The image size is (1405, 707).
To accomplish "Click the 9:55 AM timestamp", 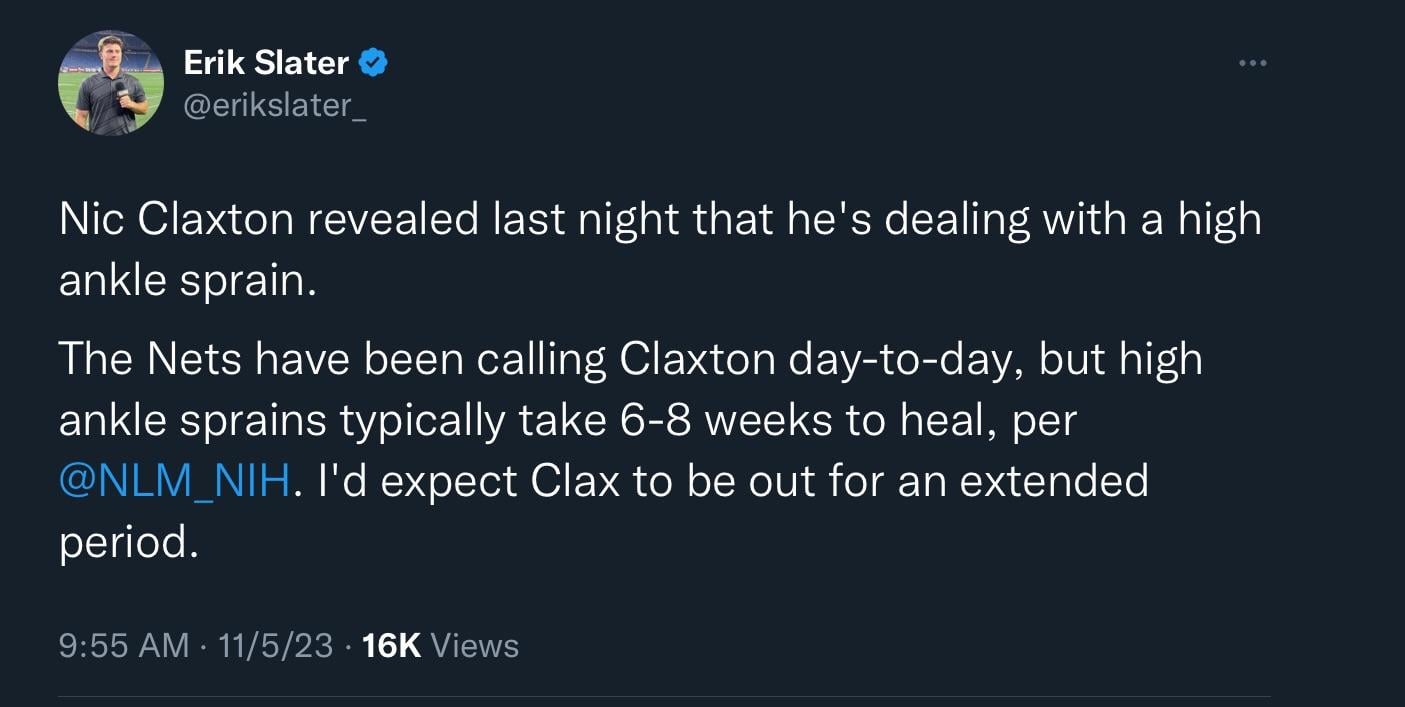I will tap(124, 645).
